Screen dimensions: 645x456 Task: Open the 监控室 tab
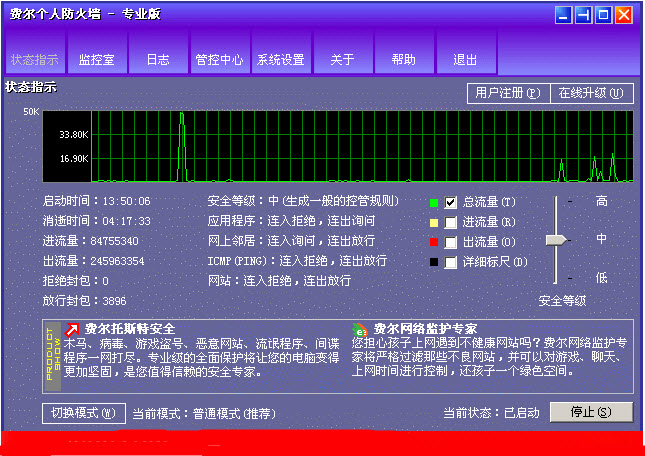point(96,59)
